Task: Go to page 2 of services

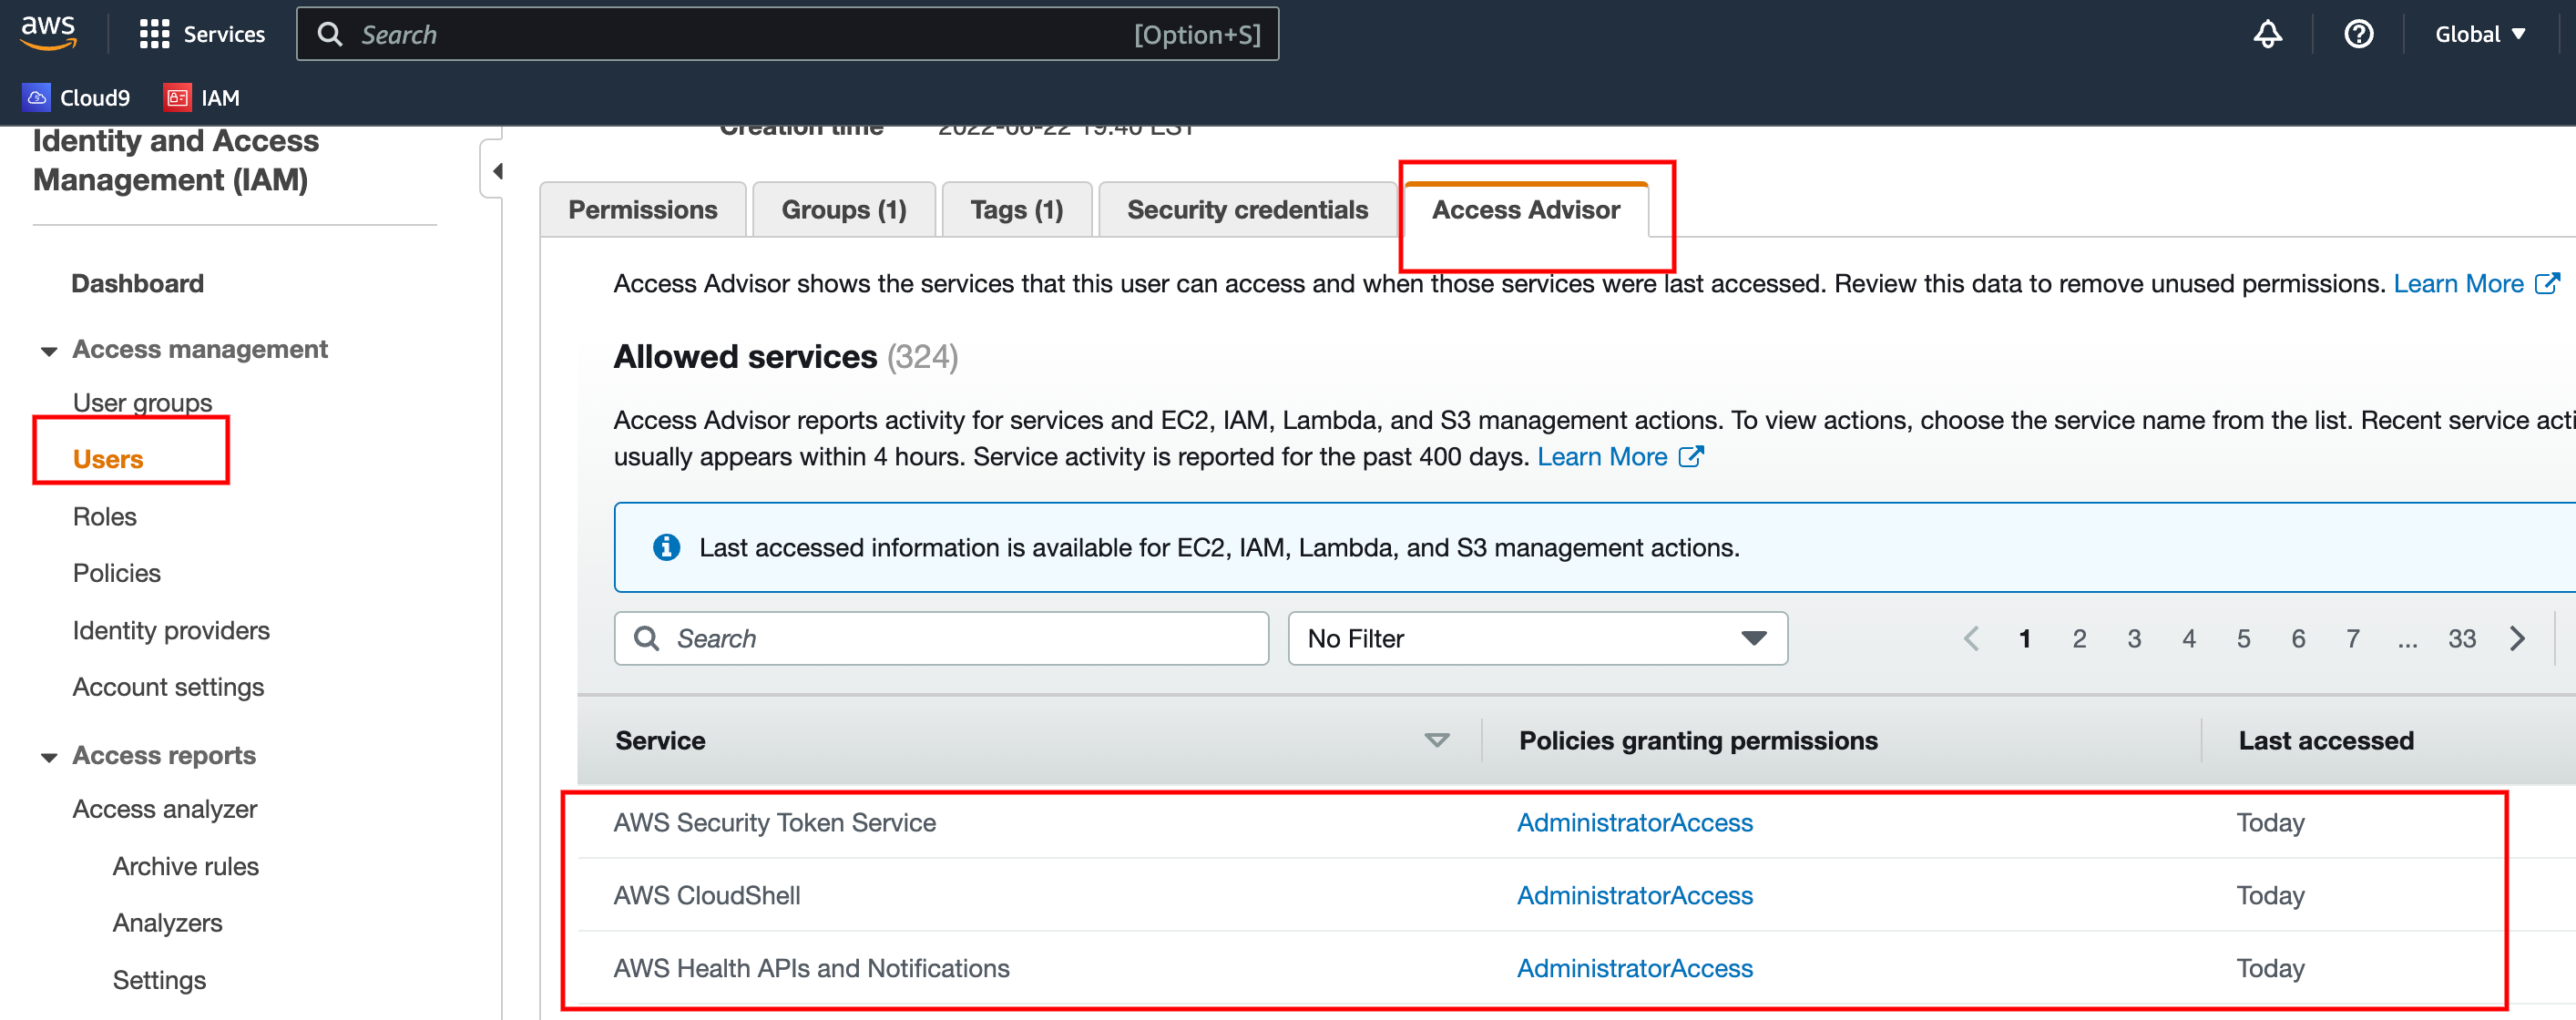Action: [x=2079, y=638]
